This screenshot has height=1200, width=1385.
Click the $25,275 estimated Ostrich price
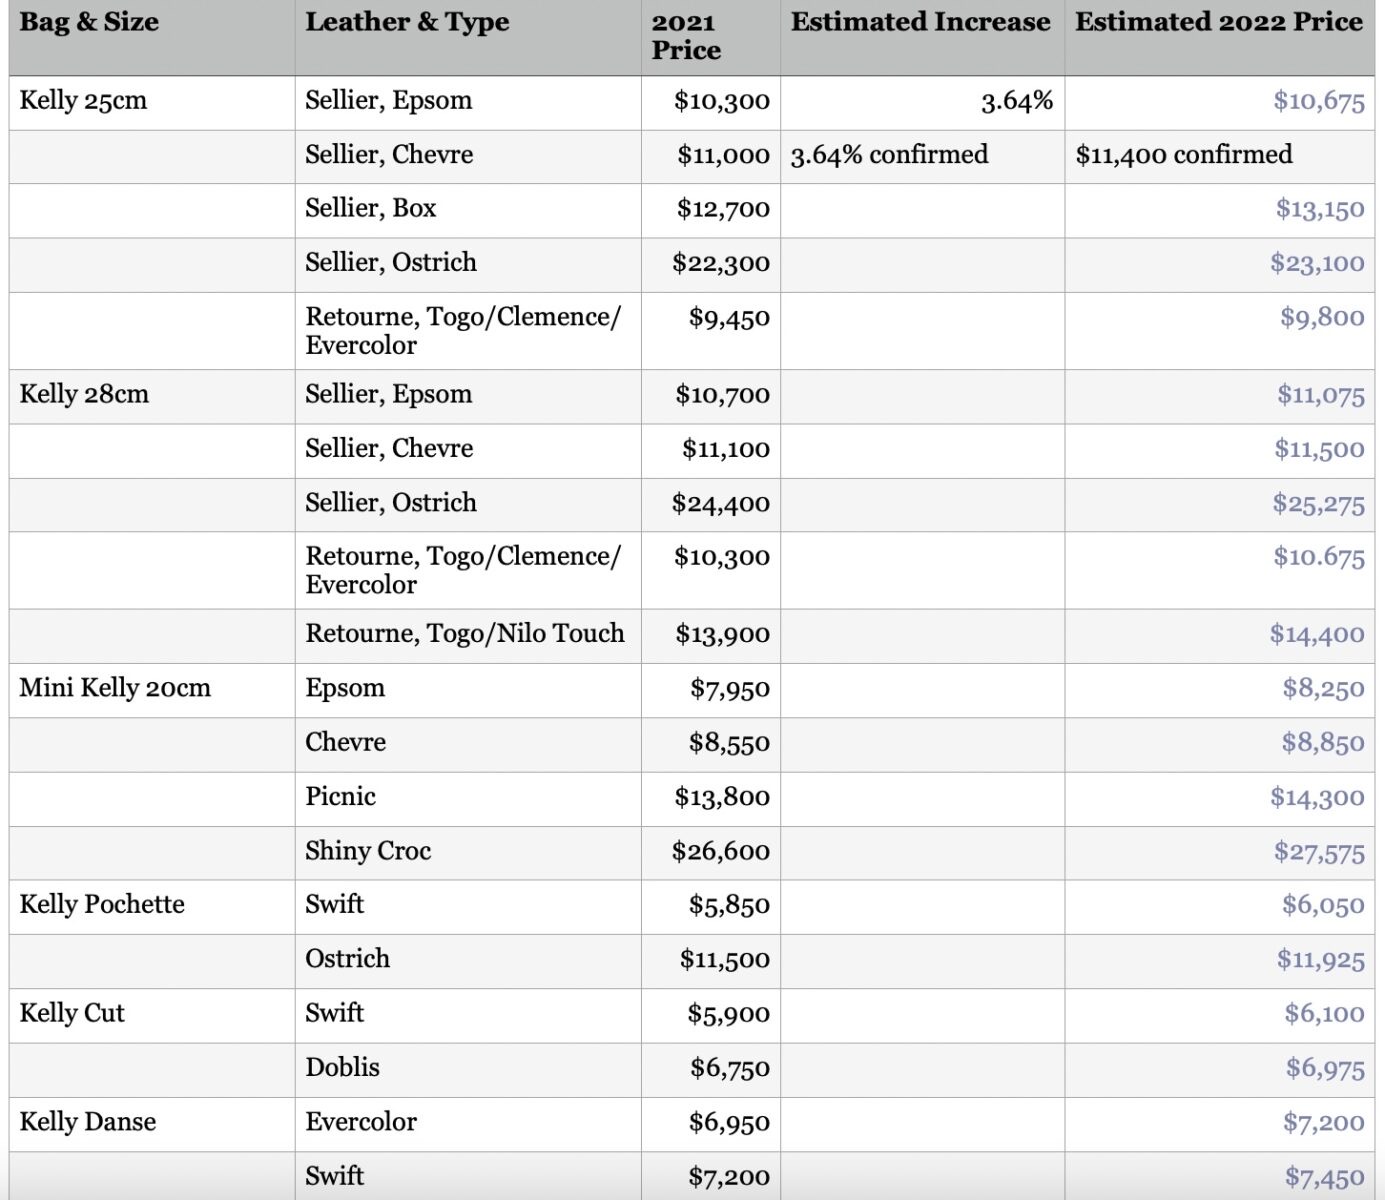pyautogui.click(x=1318, y=504)
